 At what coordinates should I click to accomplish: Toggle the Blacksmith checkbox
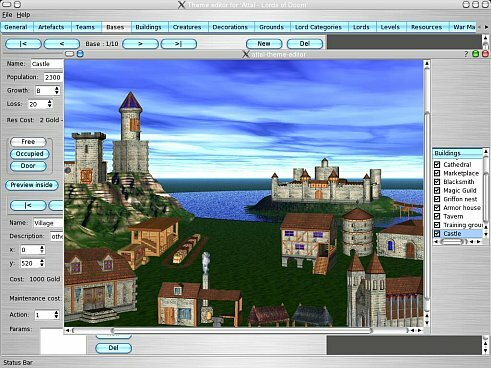pyautogui.click(x=437, y=182)
